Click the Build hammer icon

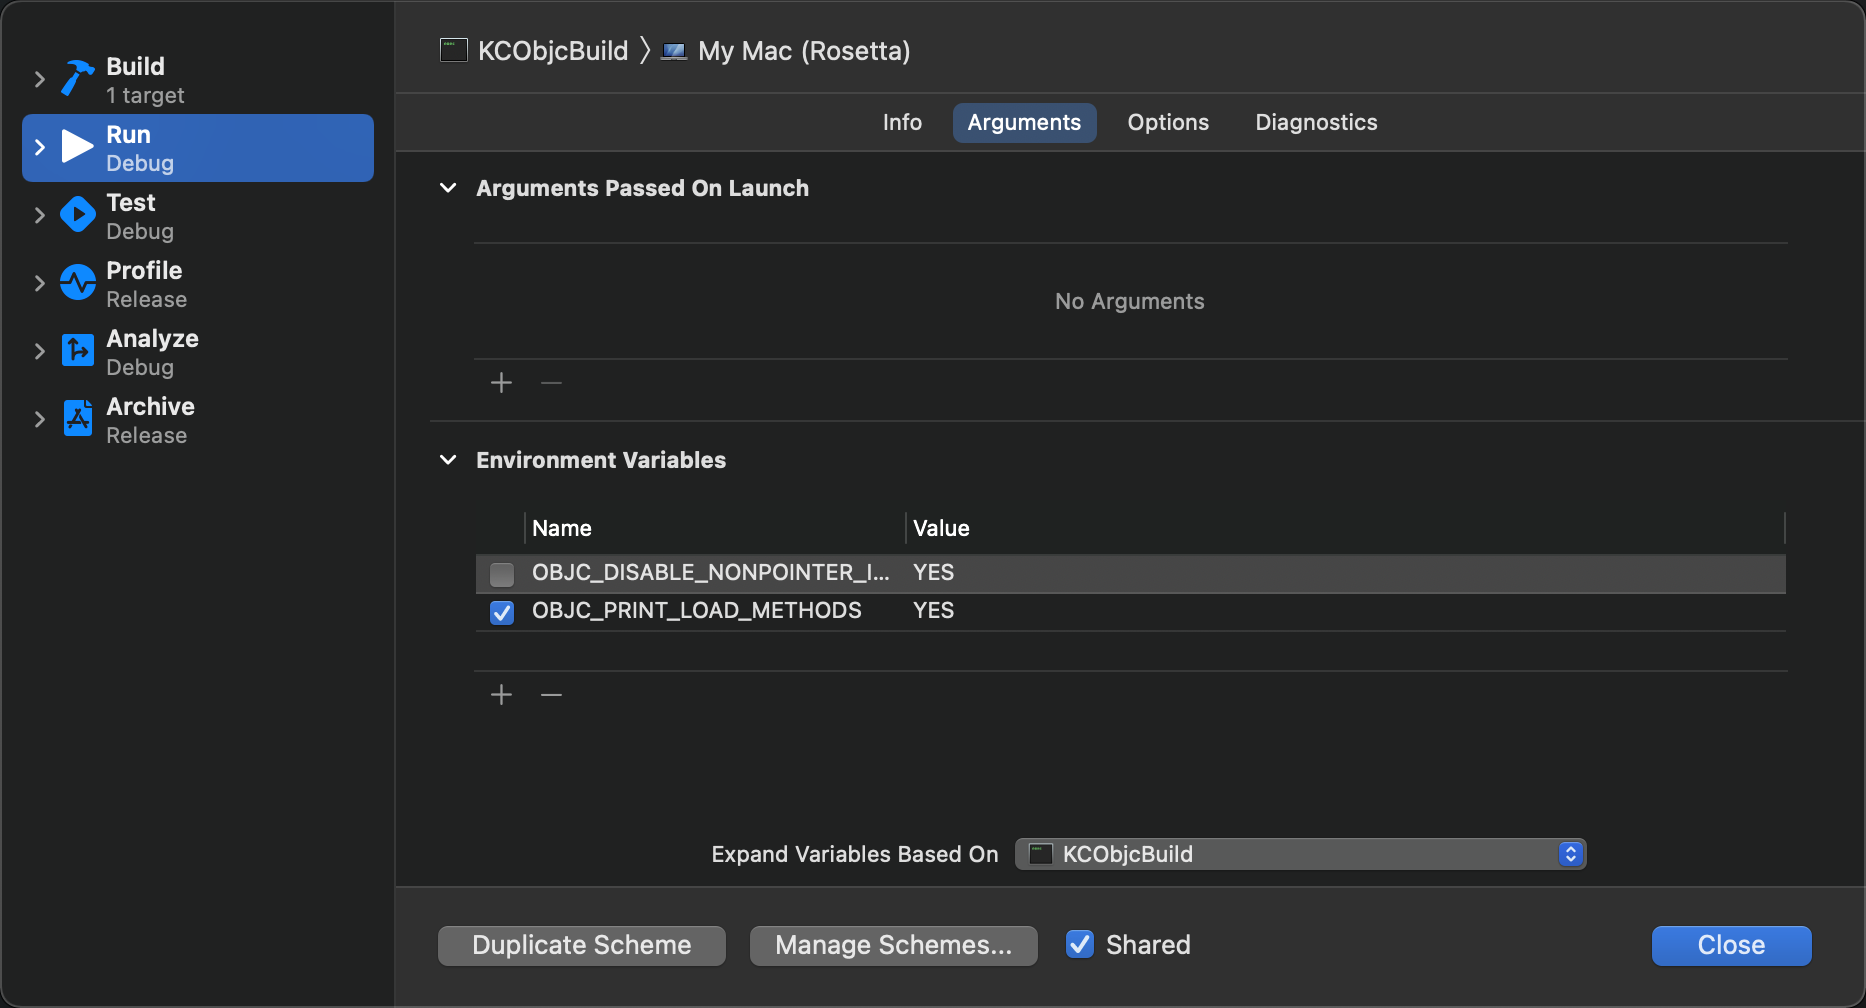pos(77,78)
